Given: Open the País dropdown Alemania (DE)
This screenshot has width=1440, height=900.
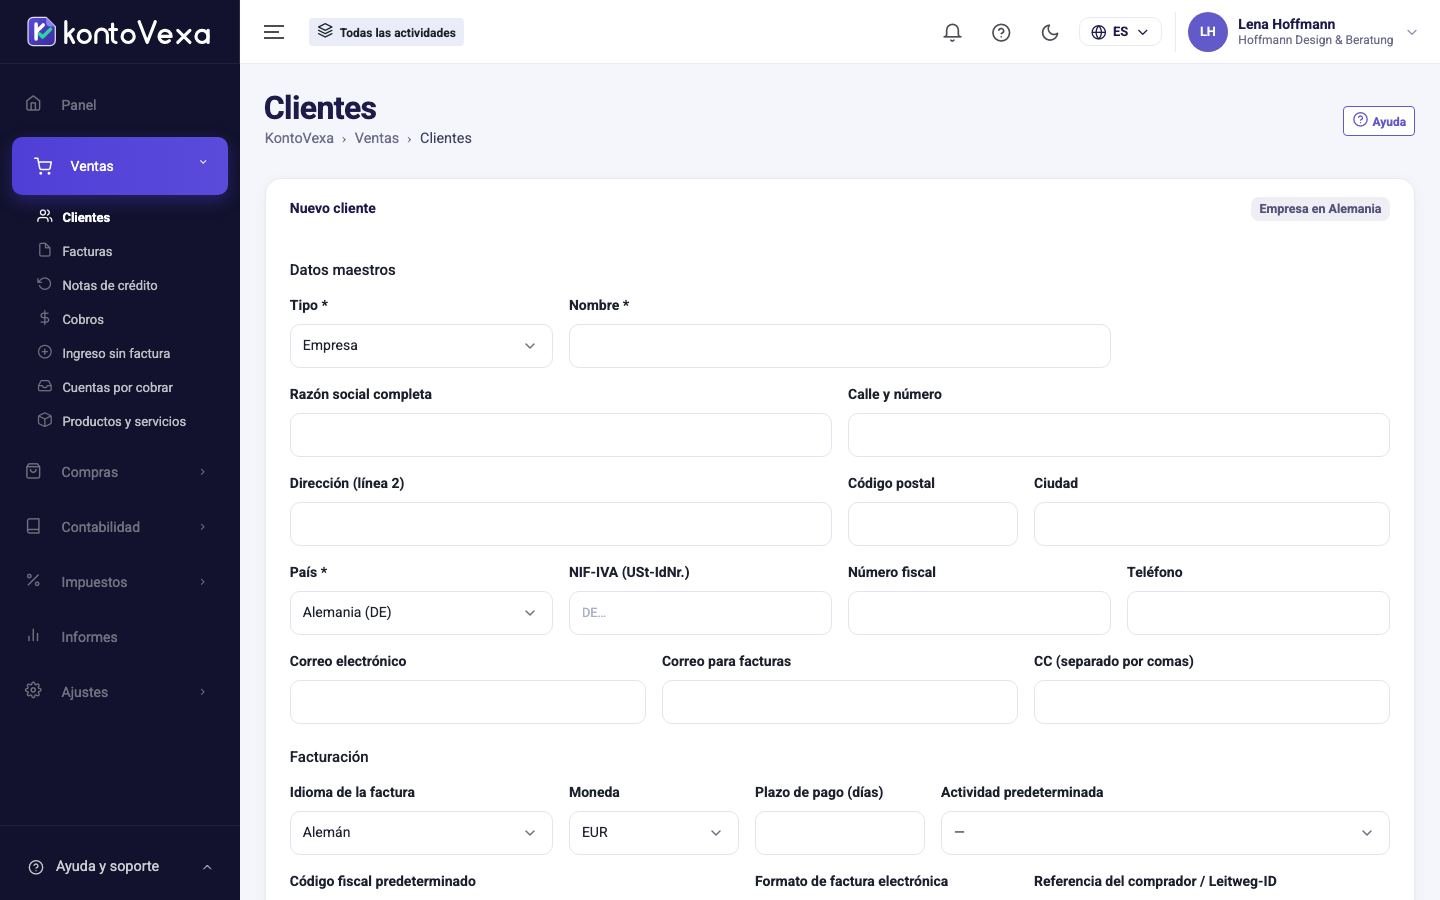Looking at the screenshot, I should pos(421,613).
